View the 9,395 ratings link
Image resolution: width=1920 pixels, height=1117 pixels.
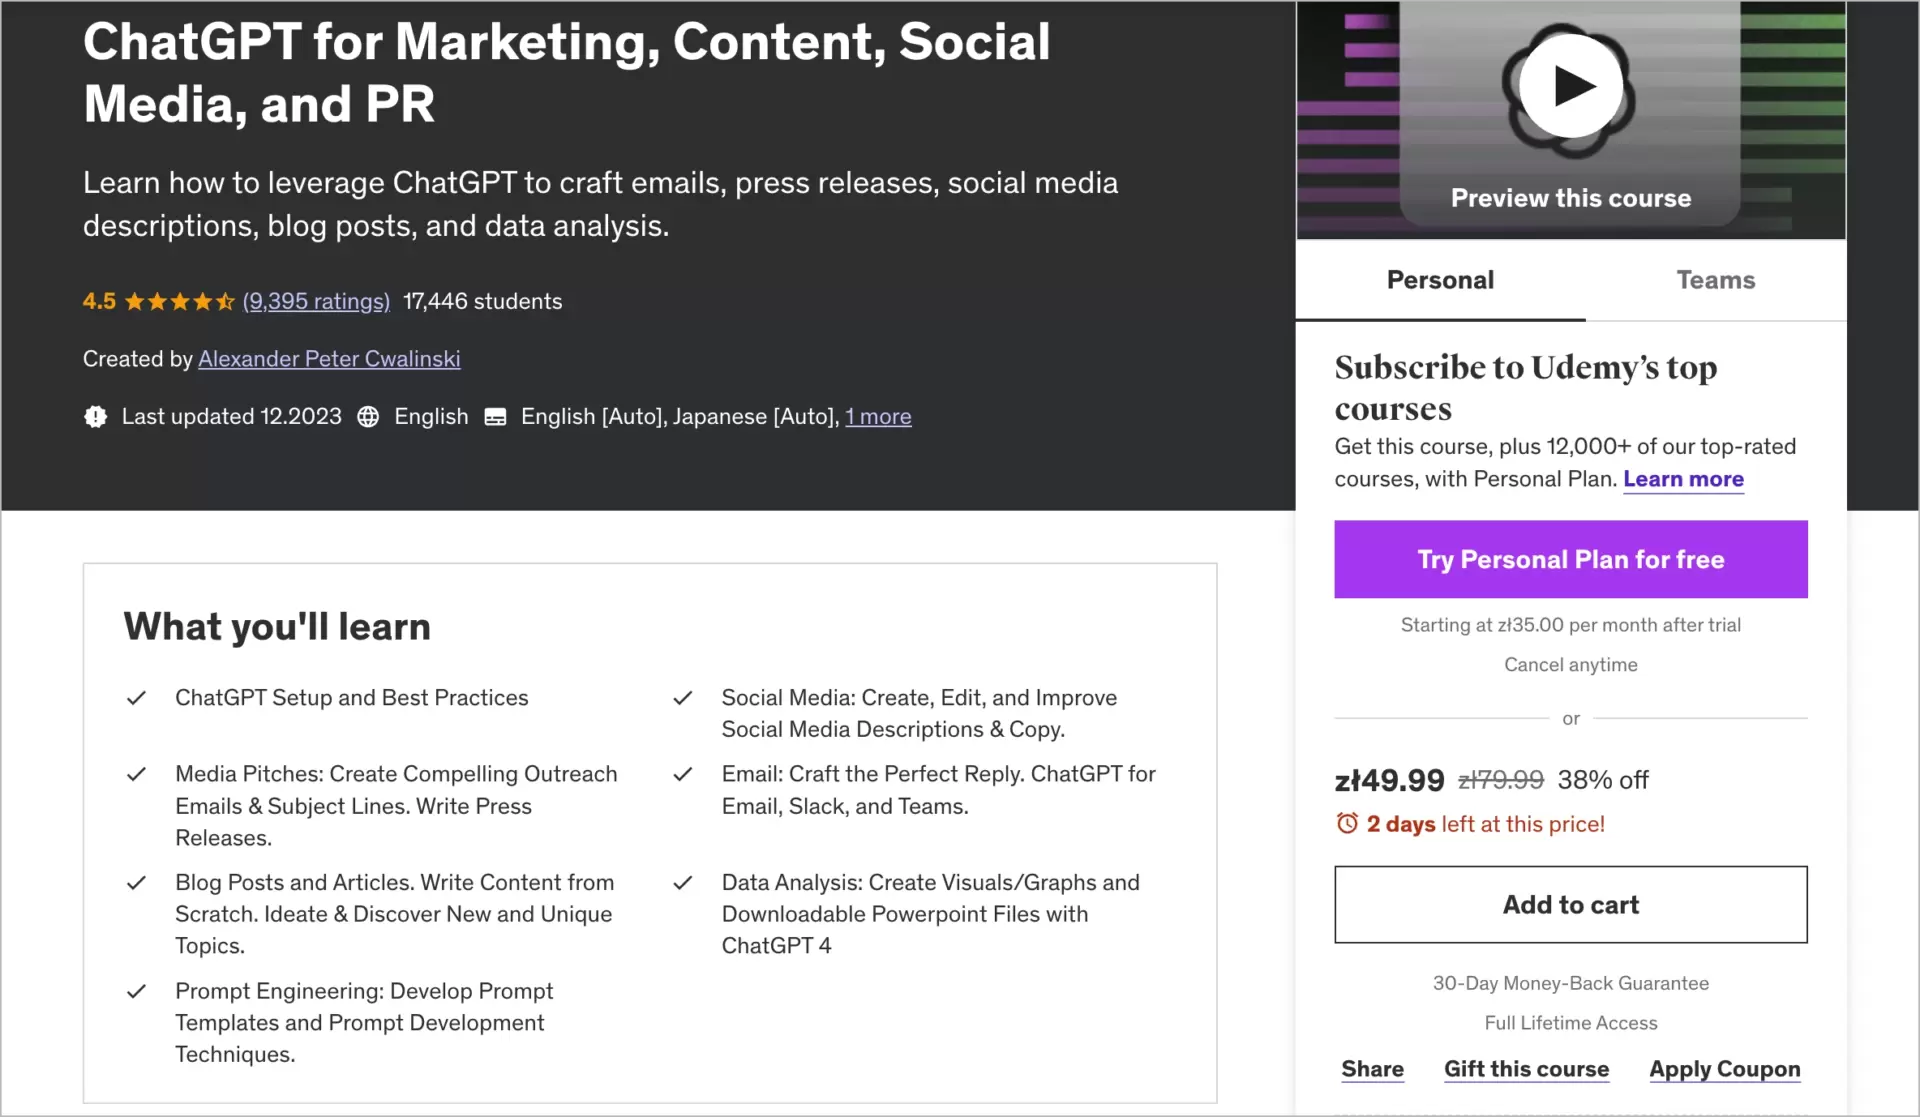click(316, 301)
